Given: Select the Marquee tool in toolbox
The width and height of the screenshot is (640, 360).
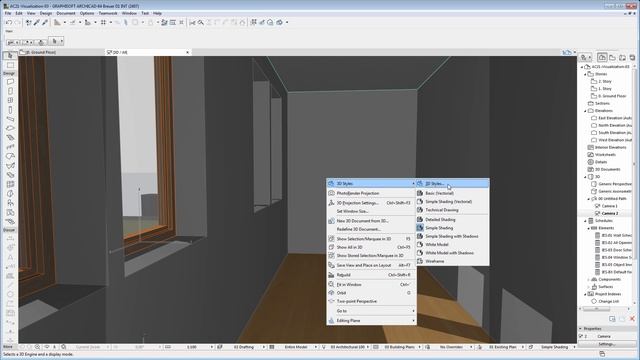Looking at the screenshot, I should coord(10,65).
